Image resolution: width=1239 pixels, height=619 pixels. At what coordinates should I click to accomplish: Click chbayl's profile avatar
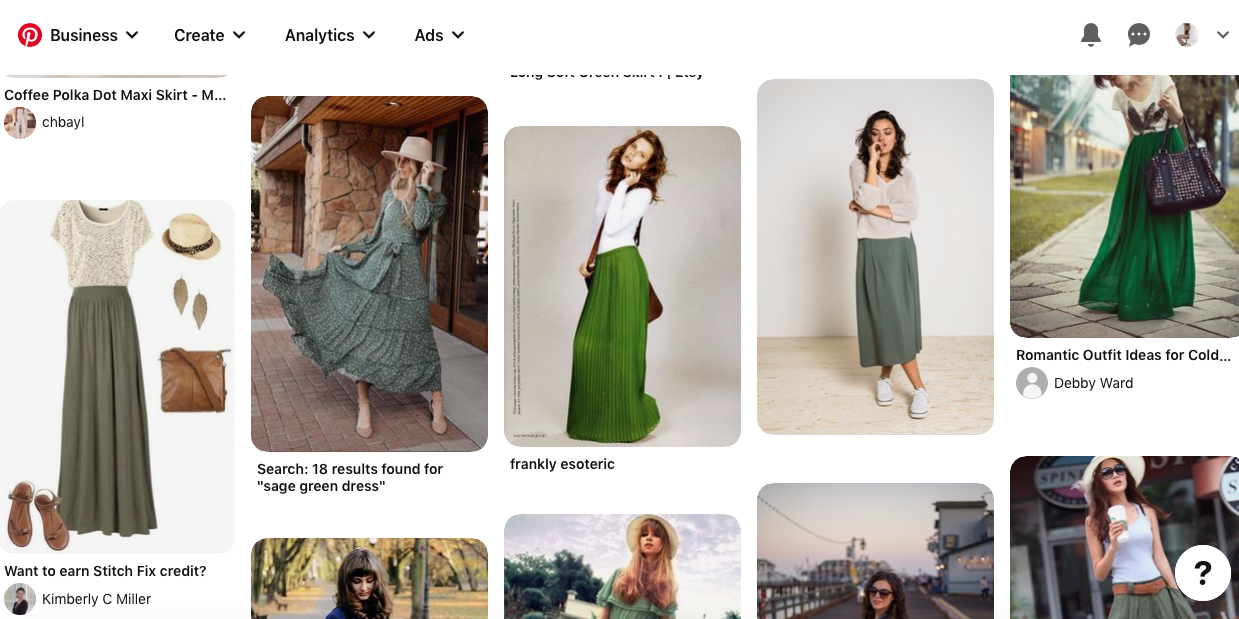click(20, 123)
